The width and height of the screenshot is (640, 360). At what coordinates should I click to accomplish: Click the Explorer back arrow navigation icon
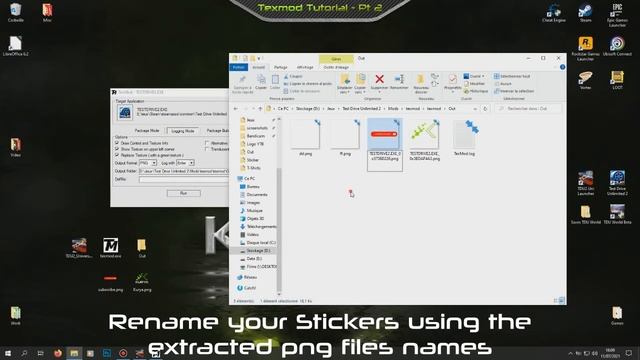tap(236, 109)
